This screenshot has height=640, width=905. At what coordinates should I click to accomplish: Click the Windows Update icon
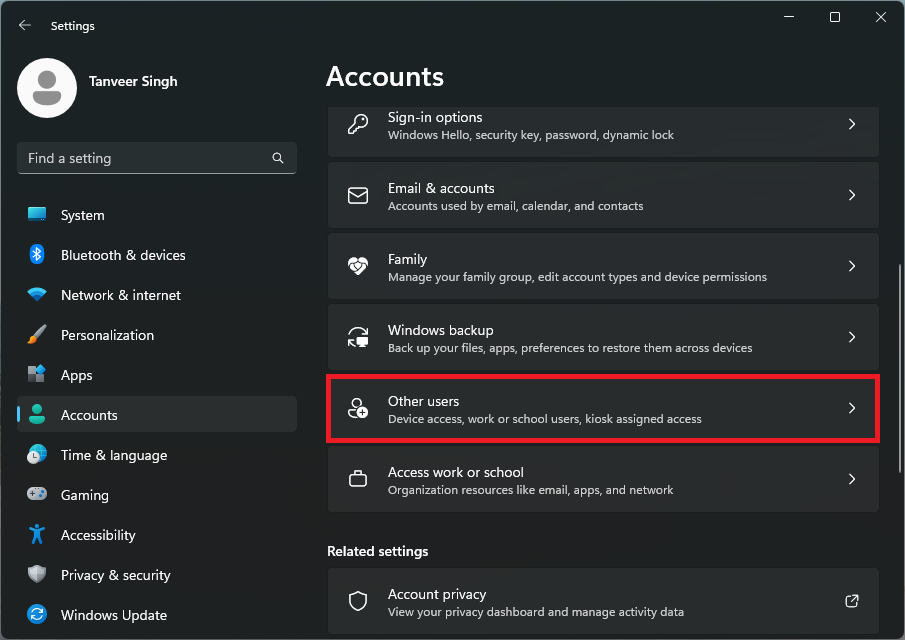pyautogui.click(x=37, y=614)
